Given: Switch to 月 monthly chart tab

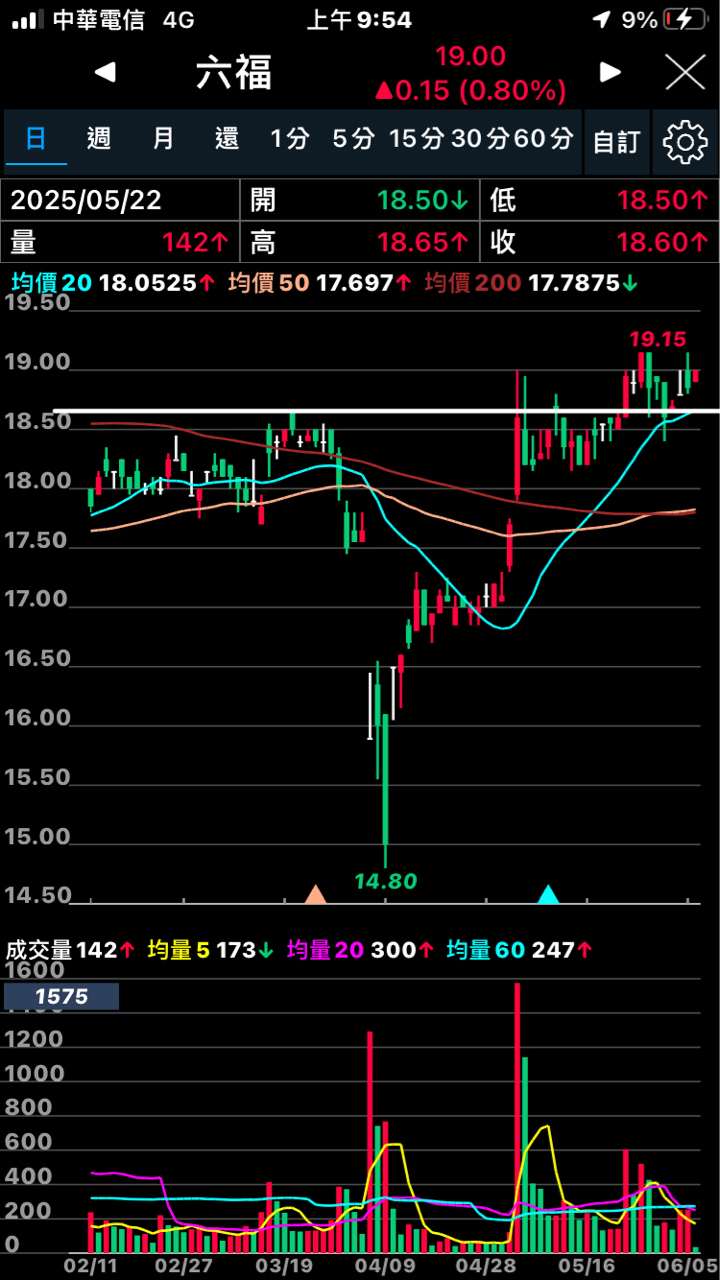Looking at the screenshot, I should click(x=163, y=139).
